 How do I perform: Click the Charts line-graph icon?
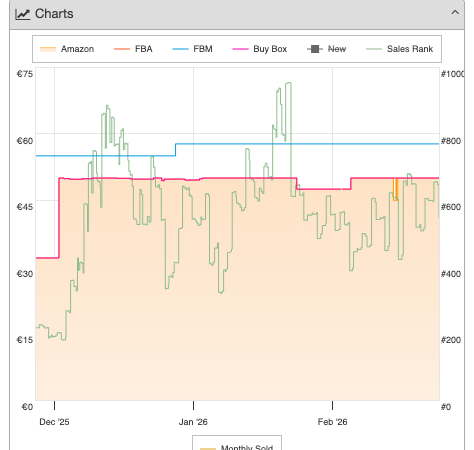coord(23,14)
